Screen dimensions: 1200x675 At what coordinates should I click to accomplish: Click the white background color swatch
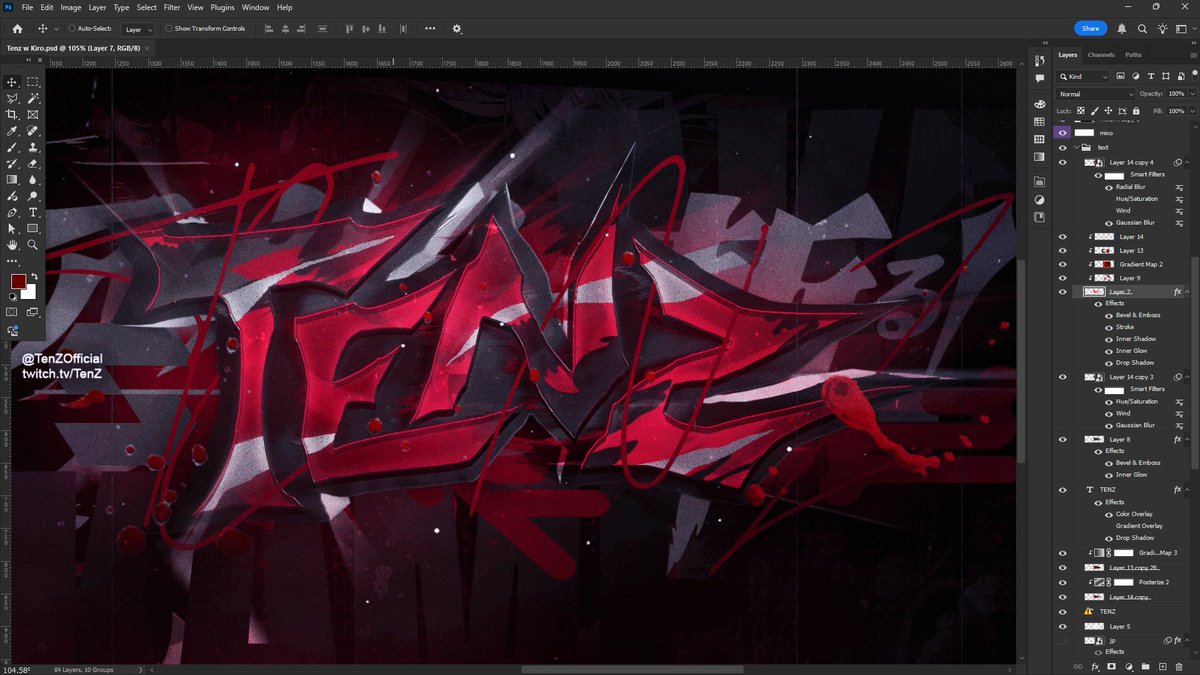(x=31, y=293)
